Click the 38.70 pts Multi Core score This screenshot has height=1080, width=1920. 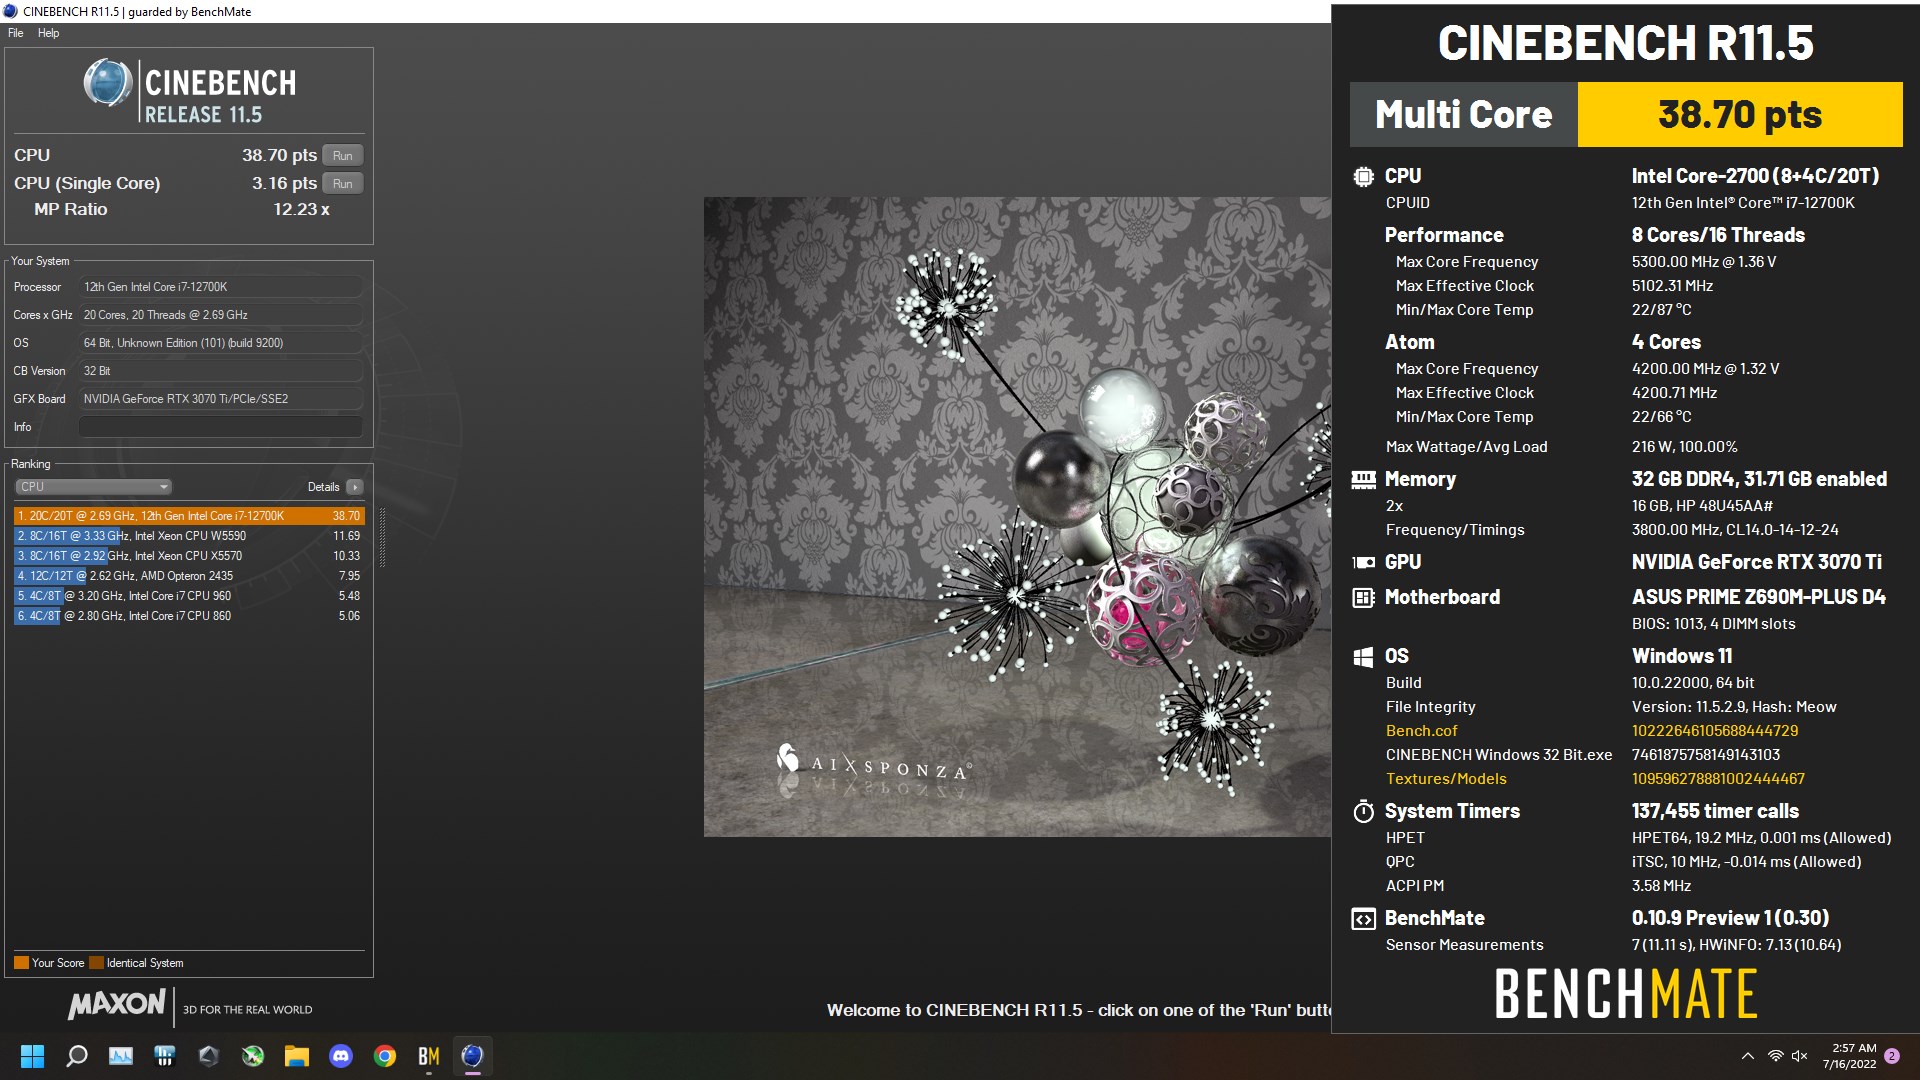click(1740, 115)
